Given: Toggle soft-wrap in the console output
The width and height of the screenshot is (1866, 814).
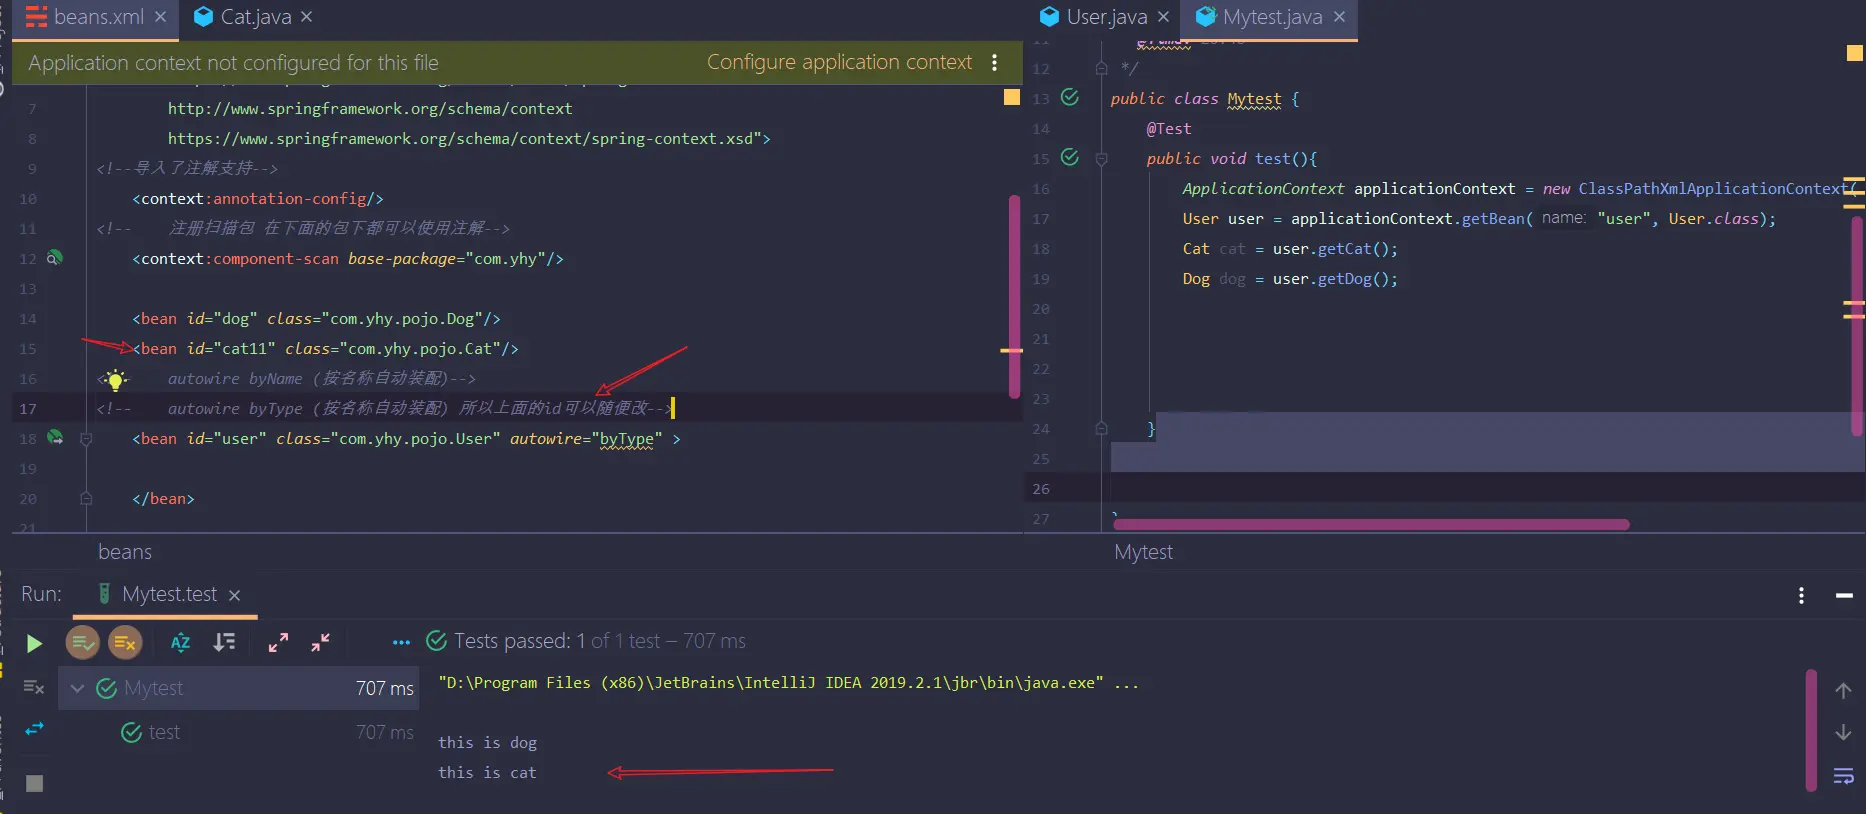Looking at the screenshot, I should (1843, 776).
